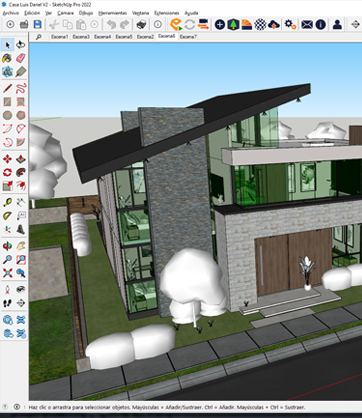Activate the Look Around eye tool
The height and width of the screenshot is (418, 362).
tap(21, 289)
